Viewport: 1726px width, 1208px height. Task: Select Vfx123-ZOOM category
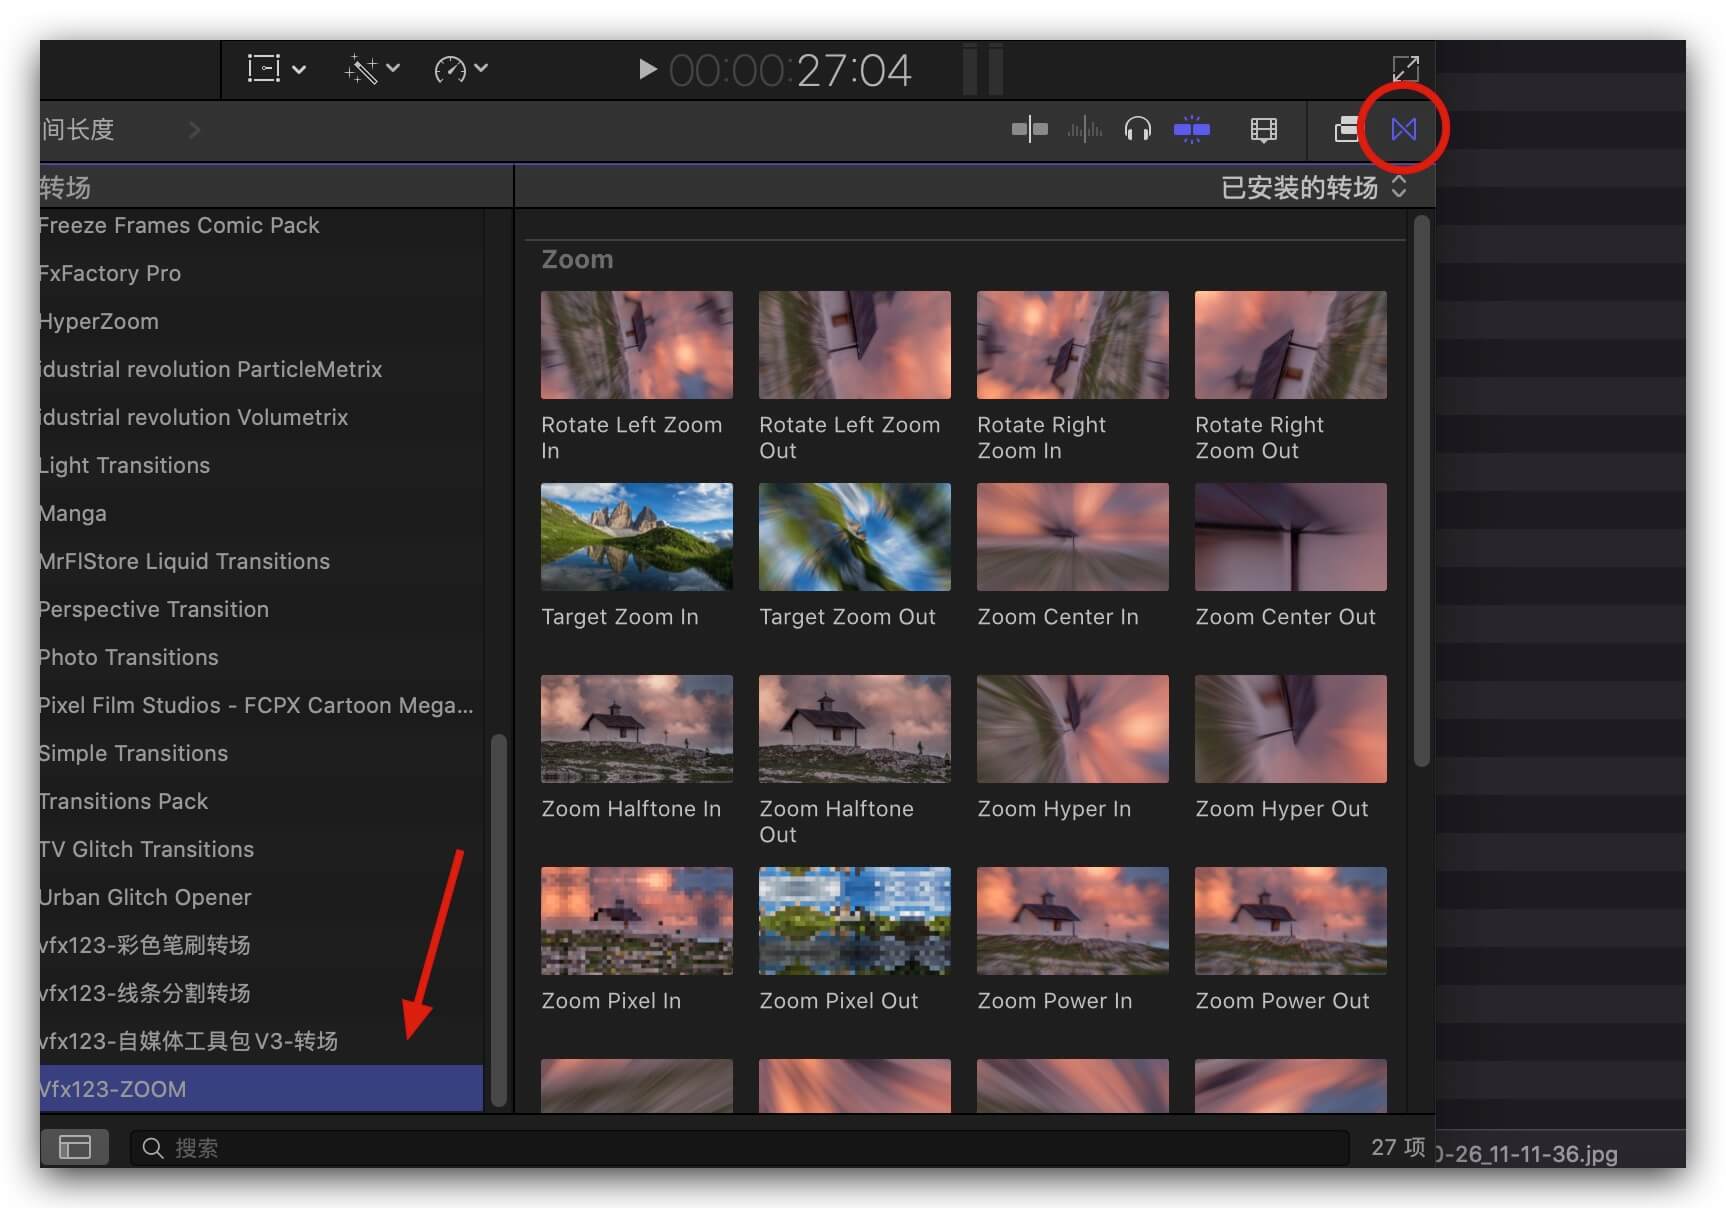tap(261, 1089)
